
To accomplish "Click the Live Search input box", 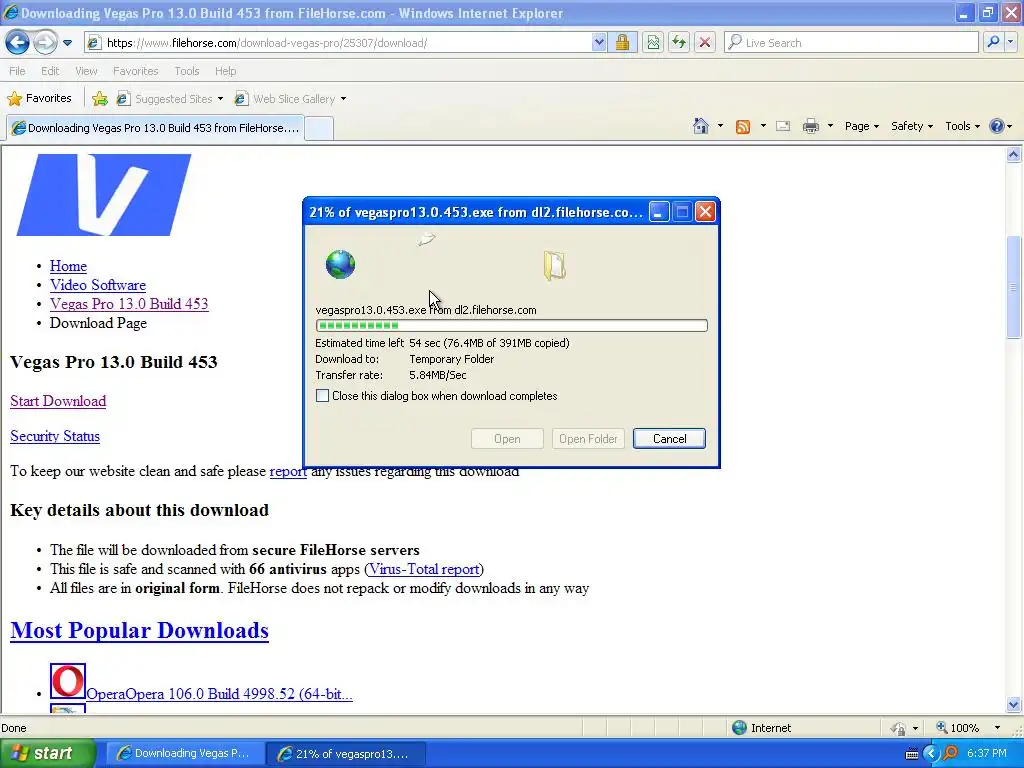I will coord(852,43).
